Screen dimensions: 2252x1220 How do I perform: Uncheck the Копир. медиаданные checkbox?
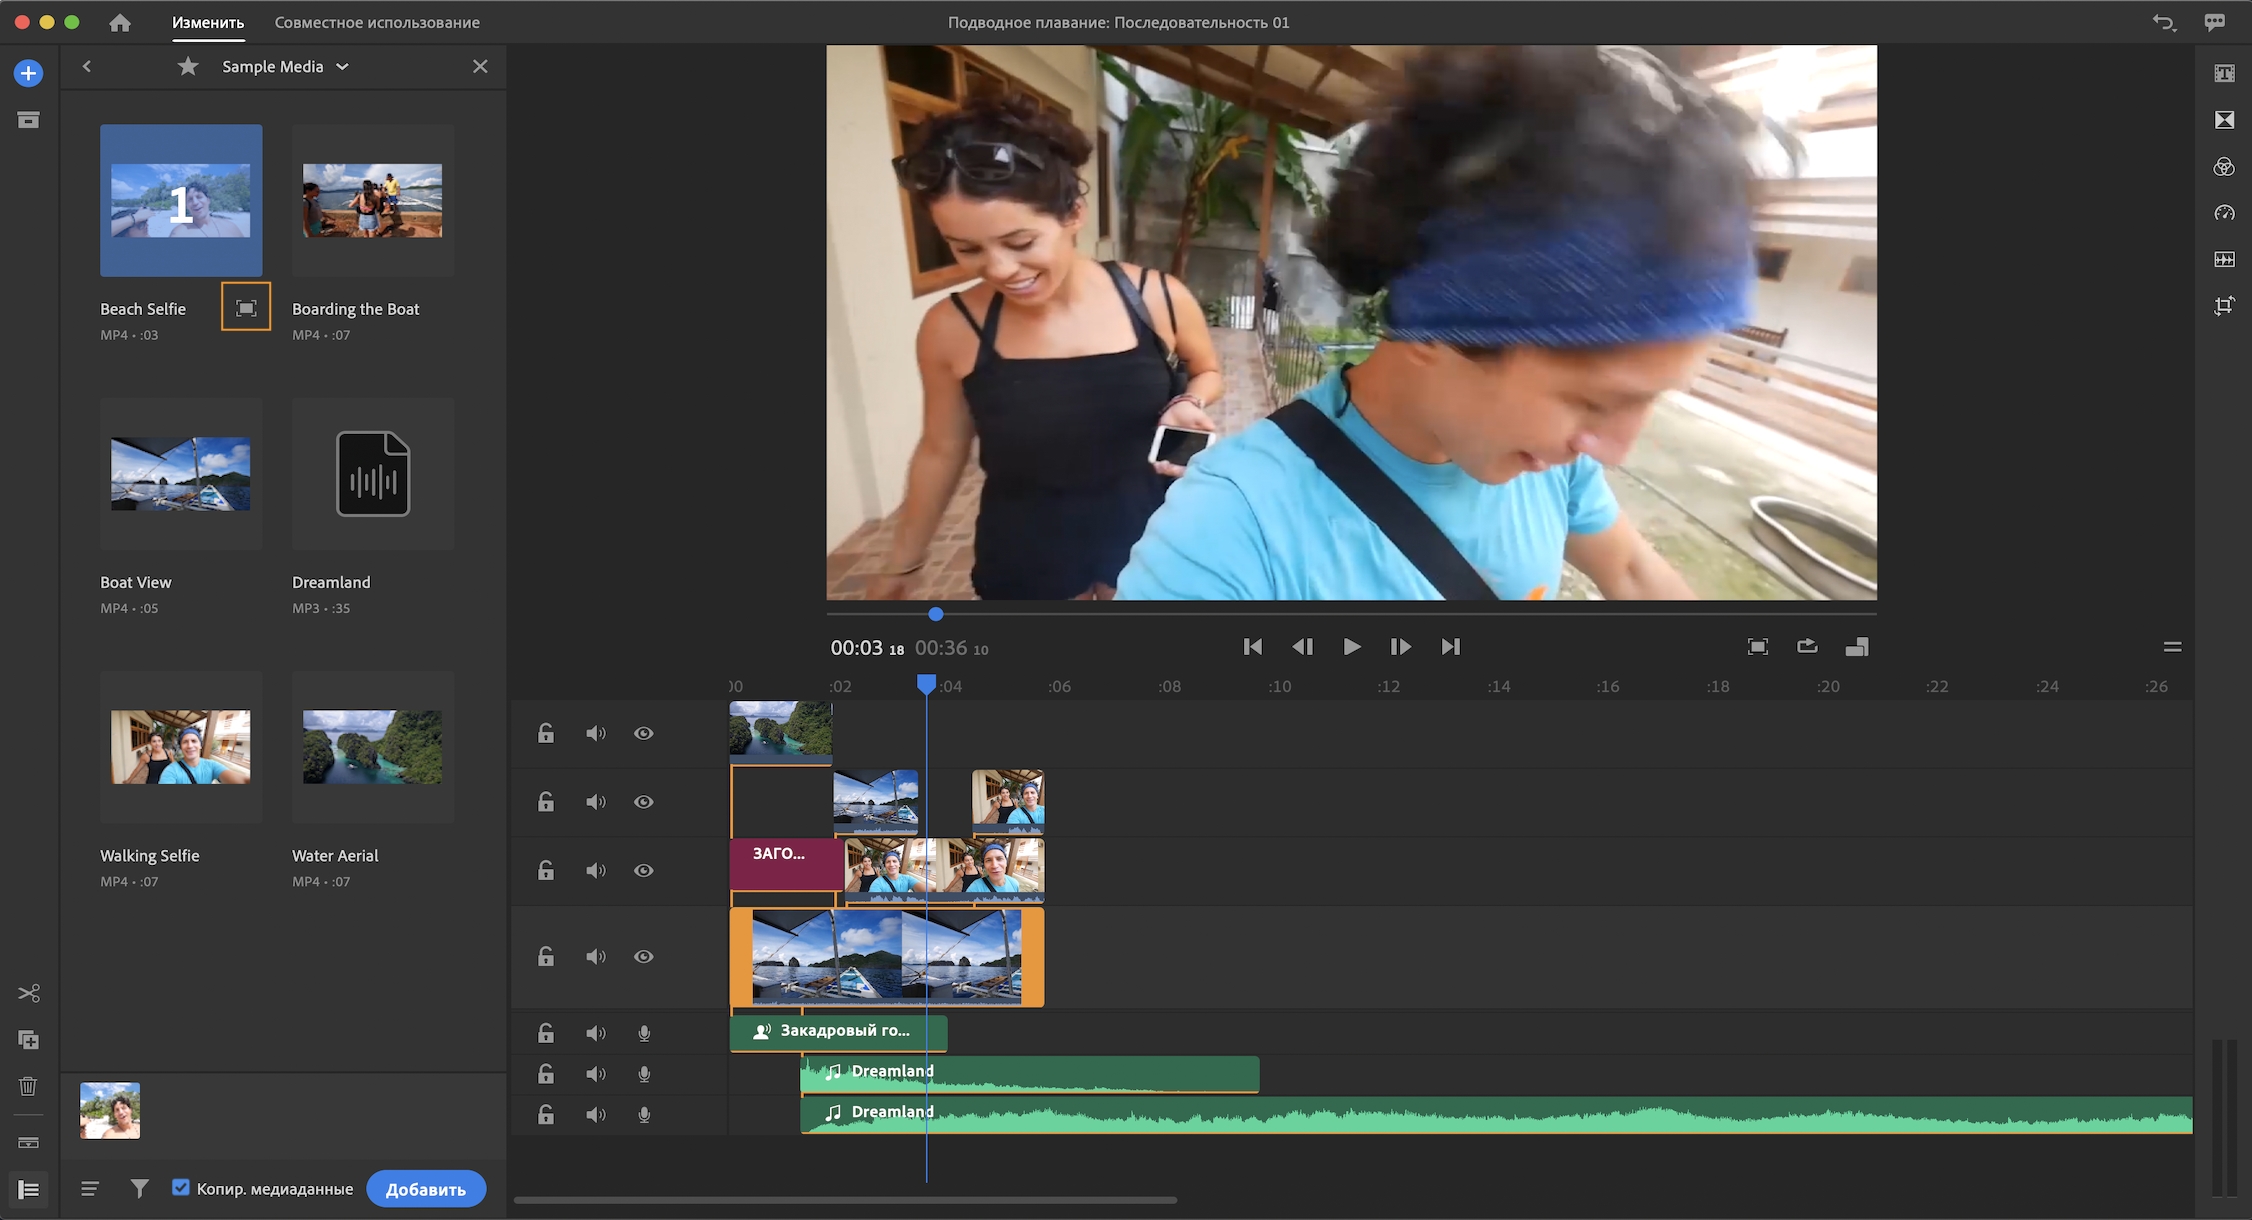[181, 1188]
